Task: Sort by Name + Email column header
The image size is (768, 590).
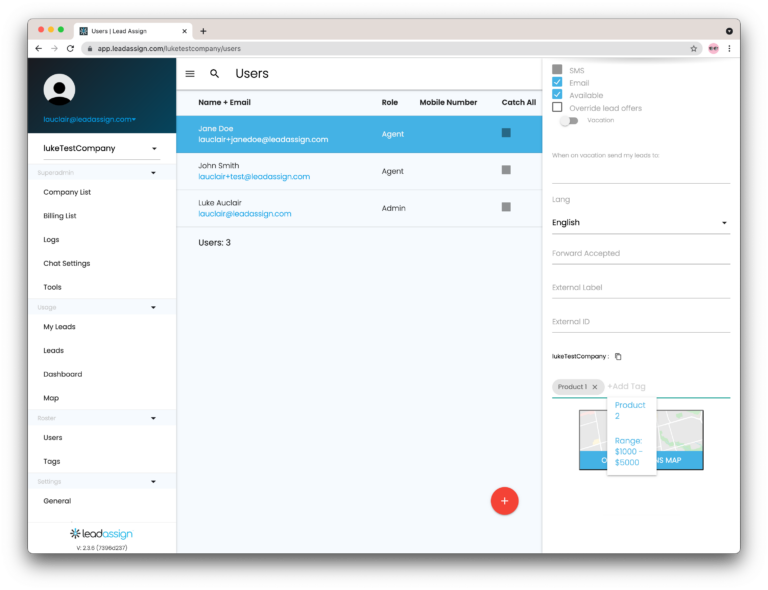Action: tap(224, 102)
